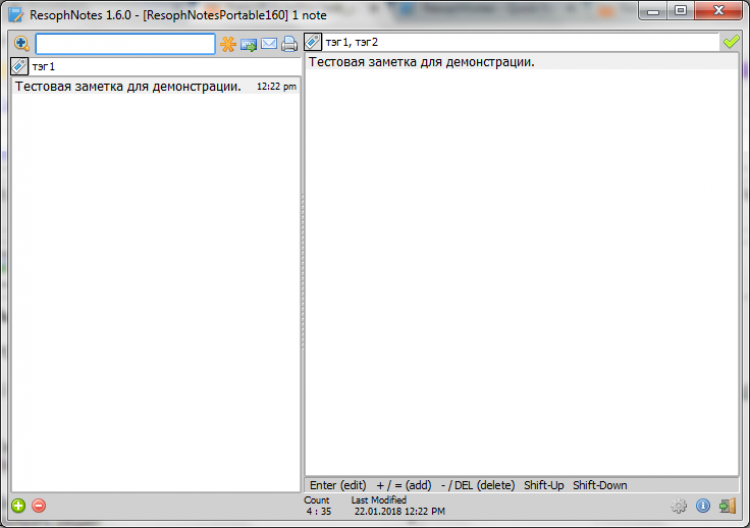
Task: Close the ResophNotes window
Action: point(718,11)
